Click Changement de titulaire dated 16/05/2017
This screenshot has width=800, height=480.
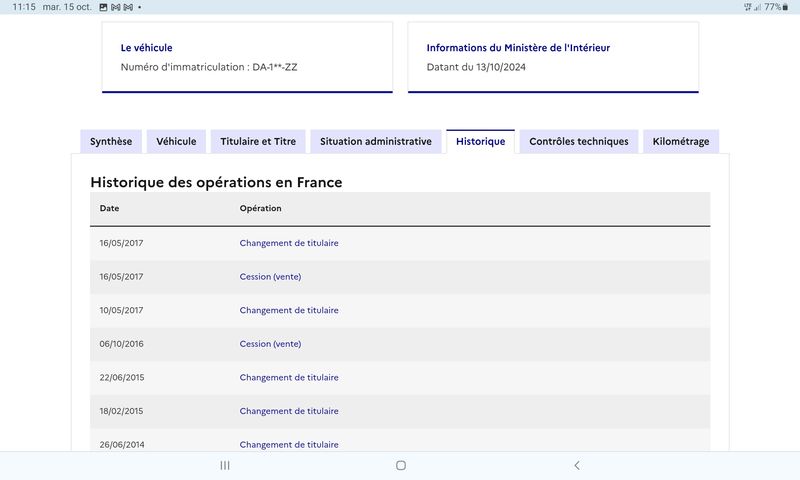point(289,243)
